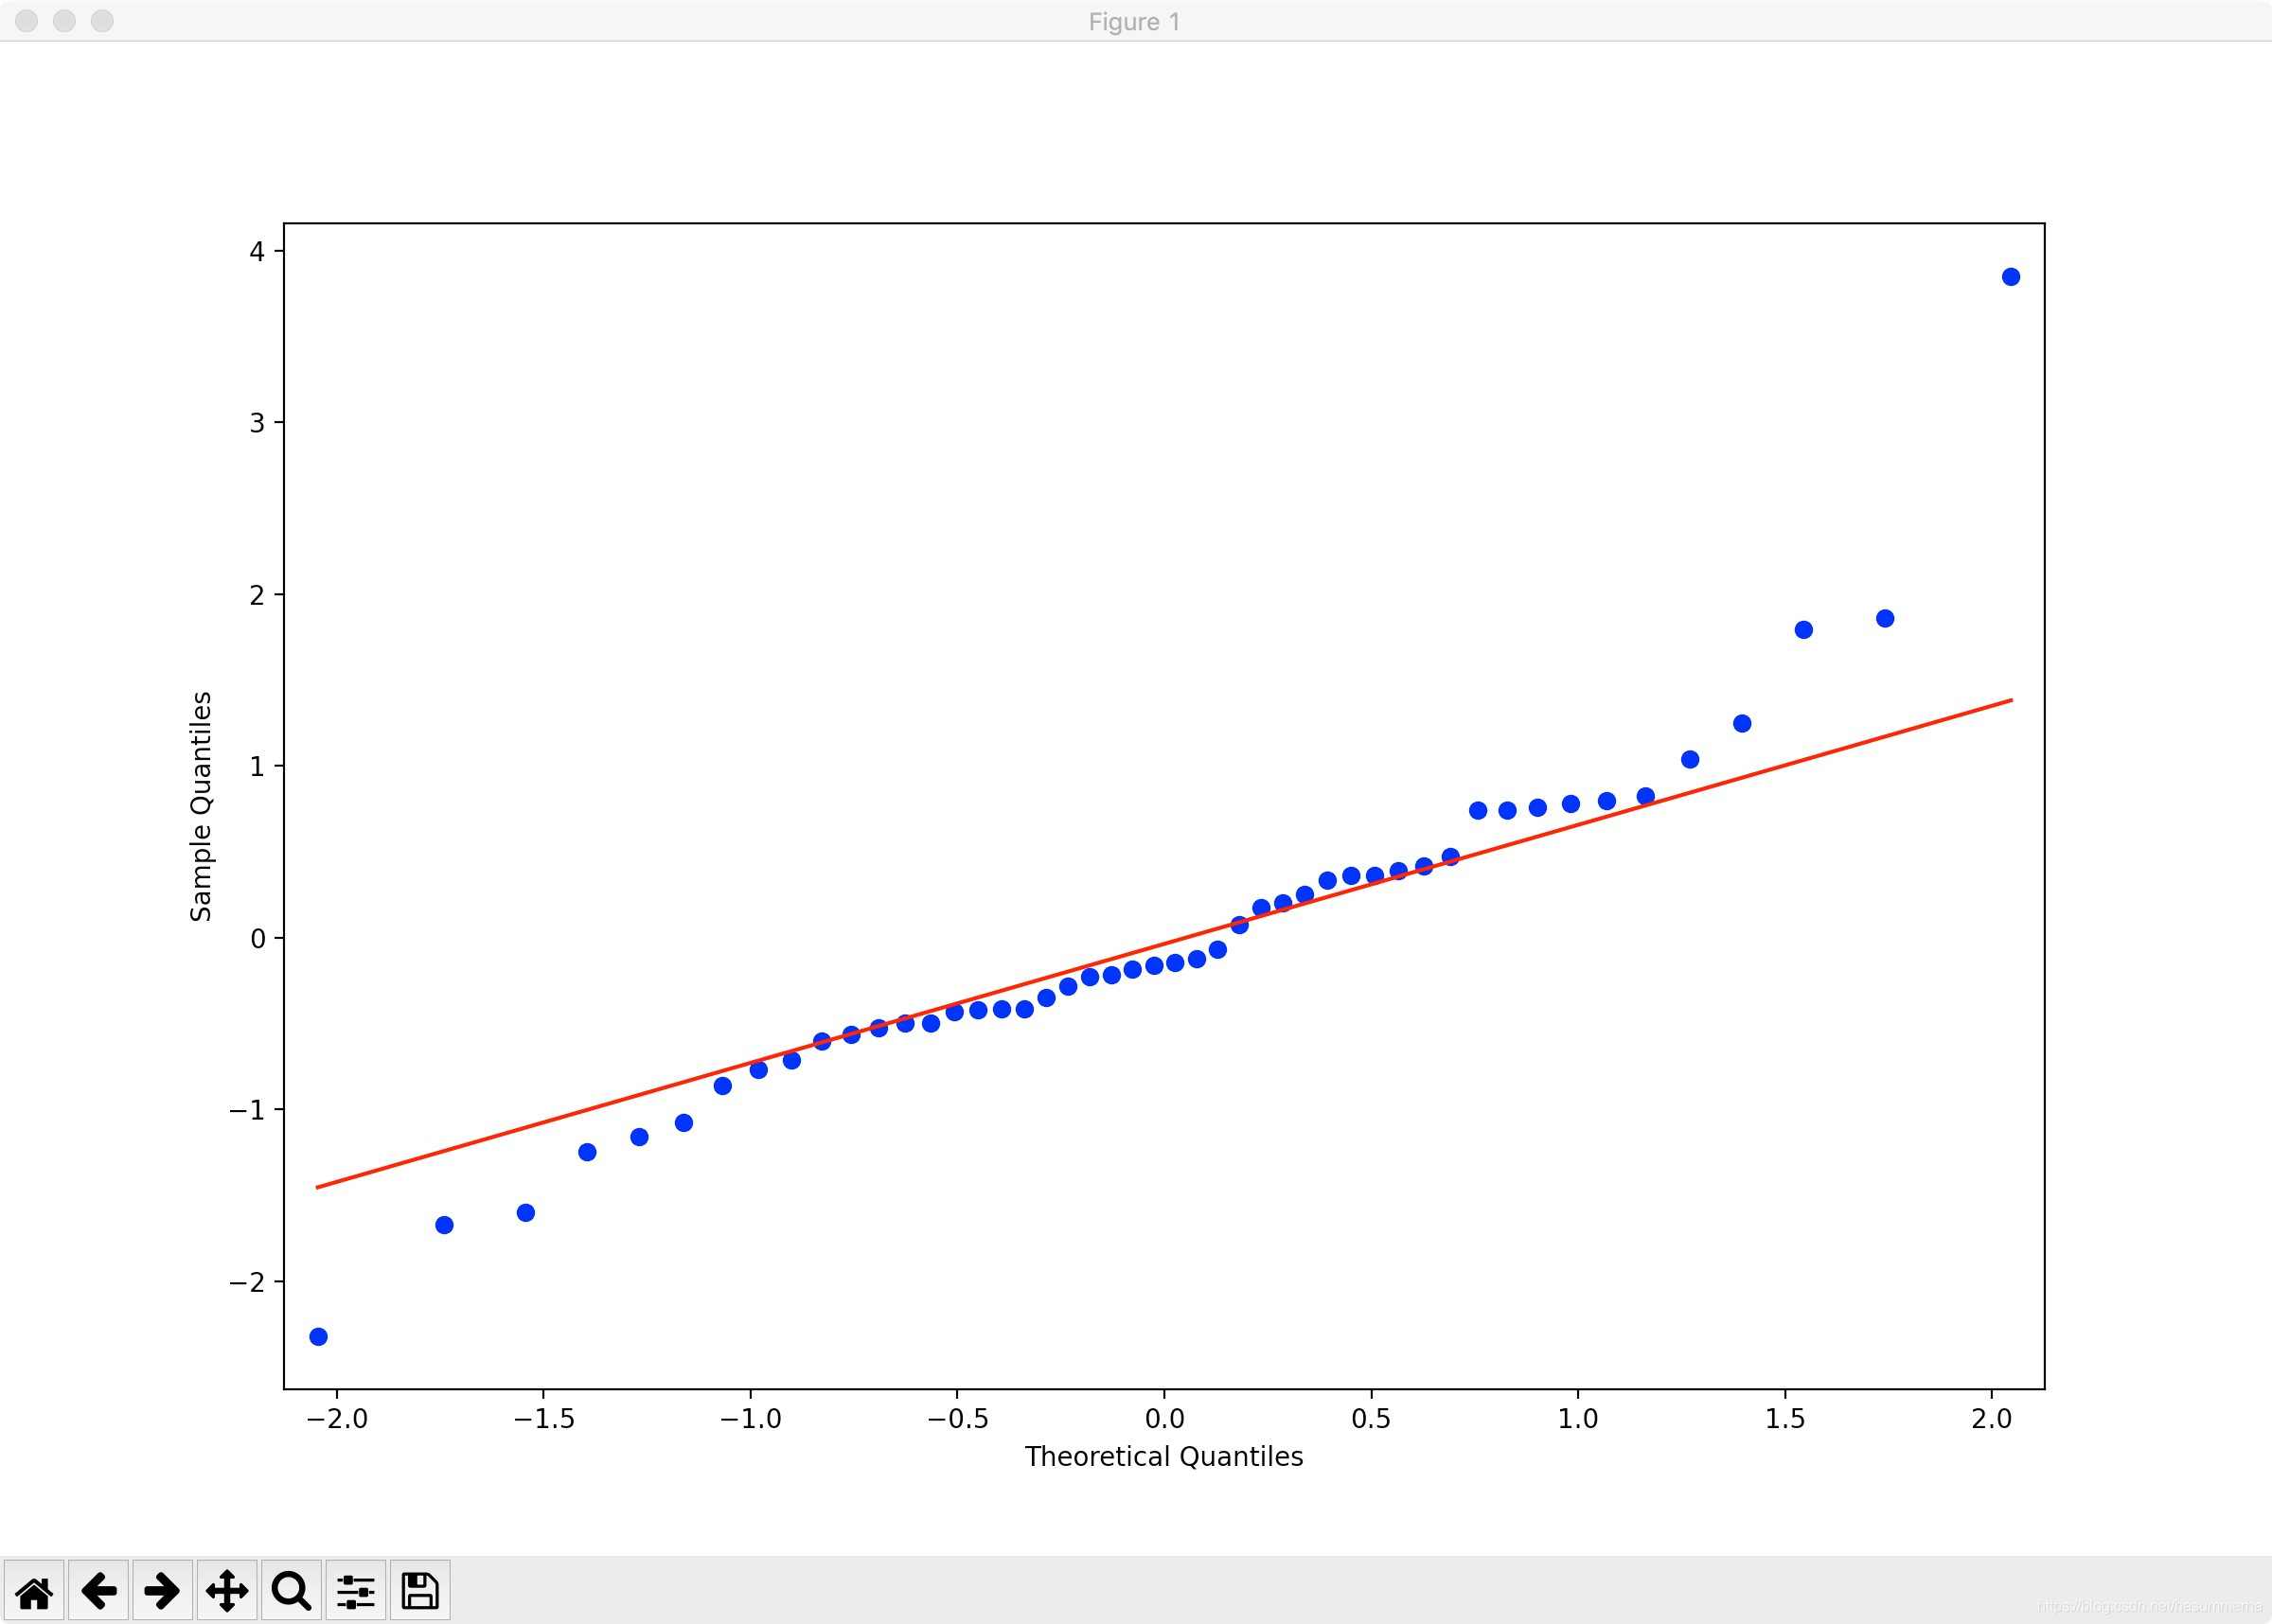Click the Sample Quantiles axis label
This screenshot has height=1624, width=2272.
pyautogui.click(x=201, y=806)
